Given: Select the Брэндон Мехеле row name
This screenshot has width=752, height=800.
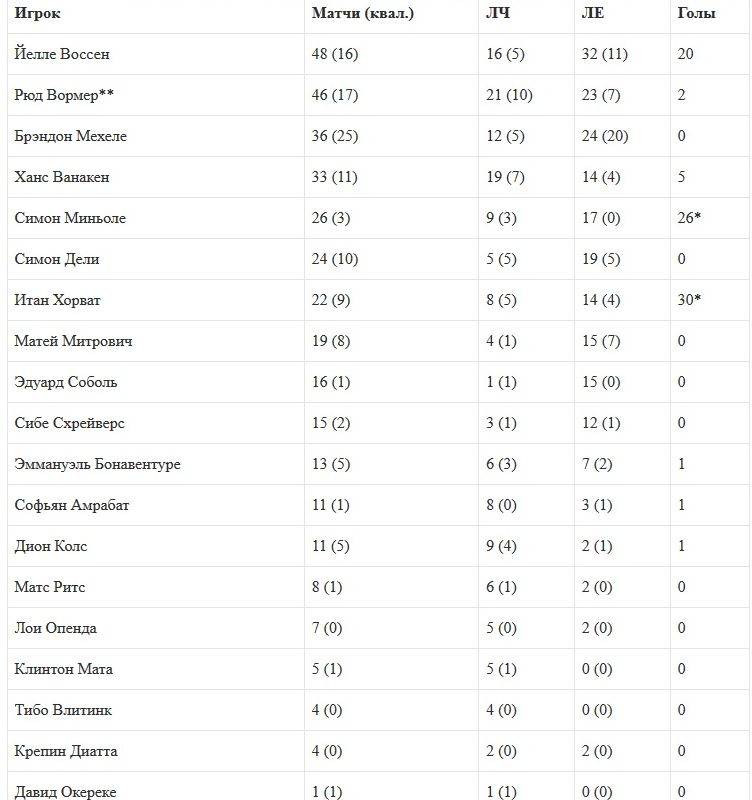Looking at the screenshot, I should [71, 136].
